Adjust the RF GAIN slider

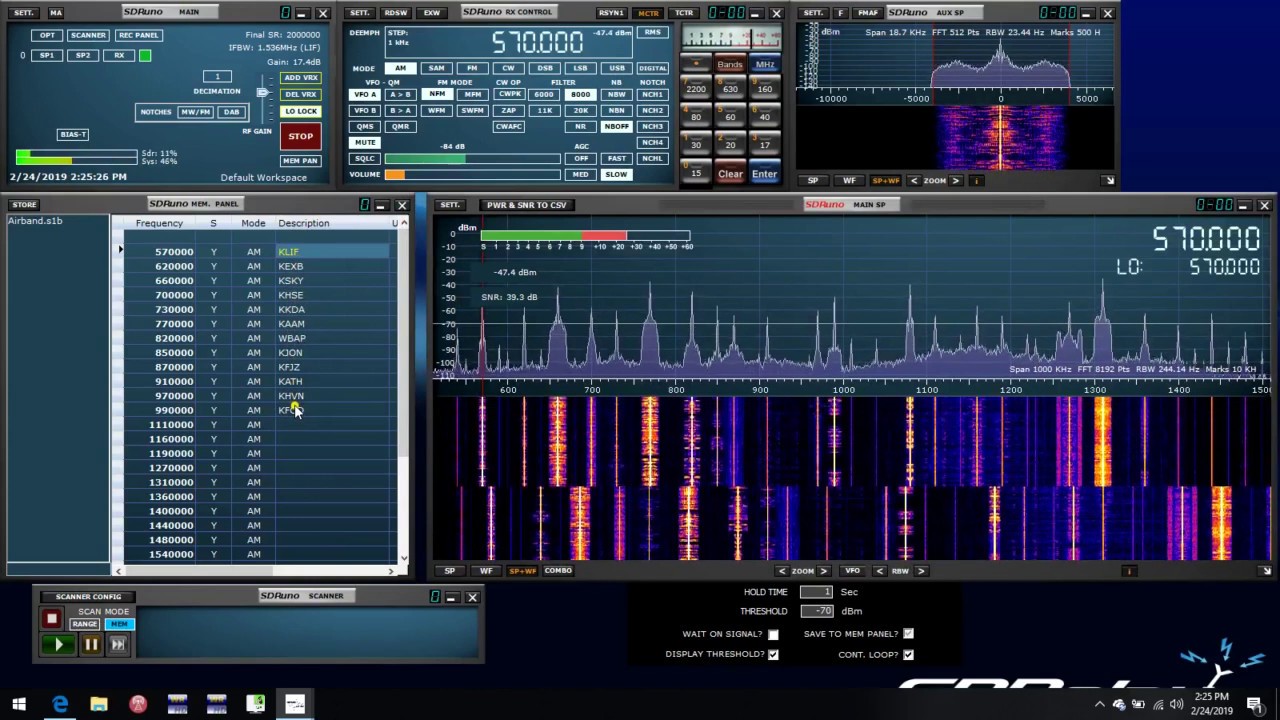pos(263,94)
